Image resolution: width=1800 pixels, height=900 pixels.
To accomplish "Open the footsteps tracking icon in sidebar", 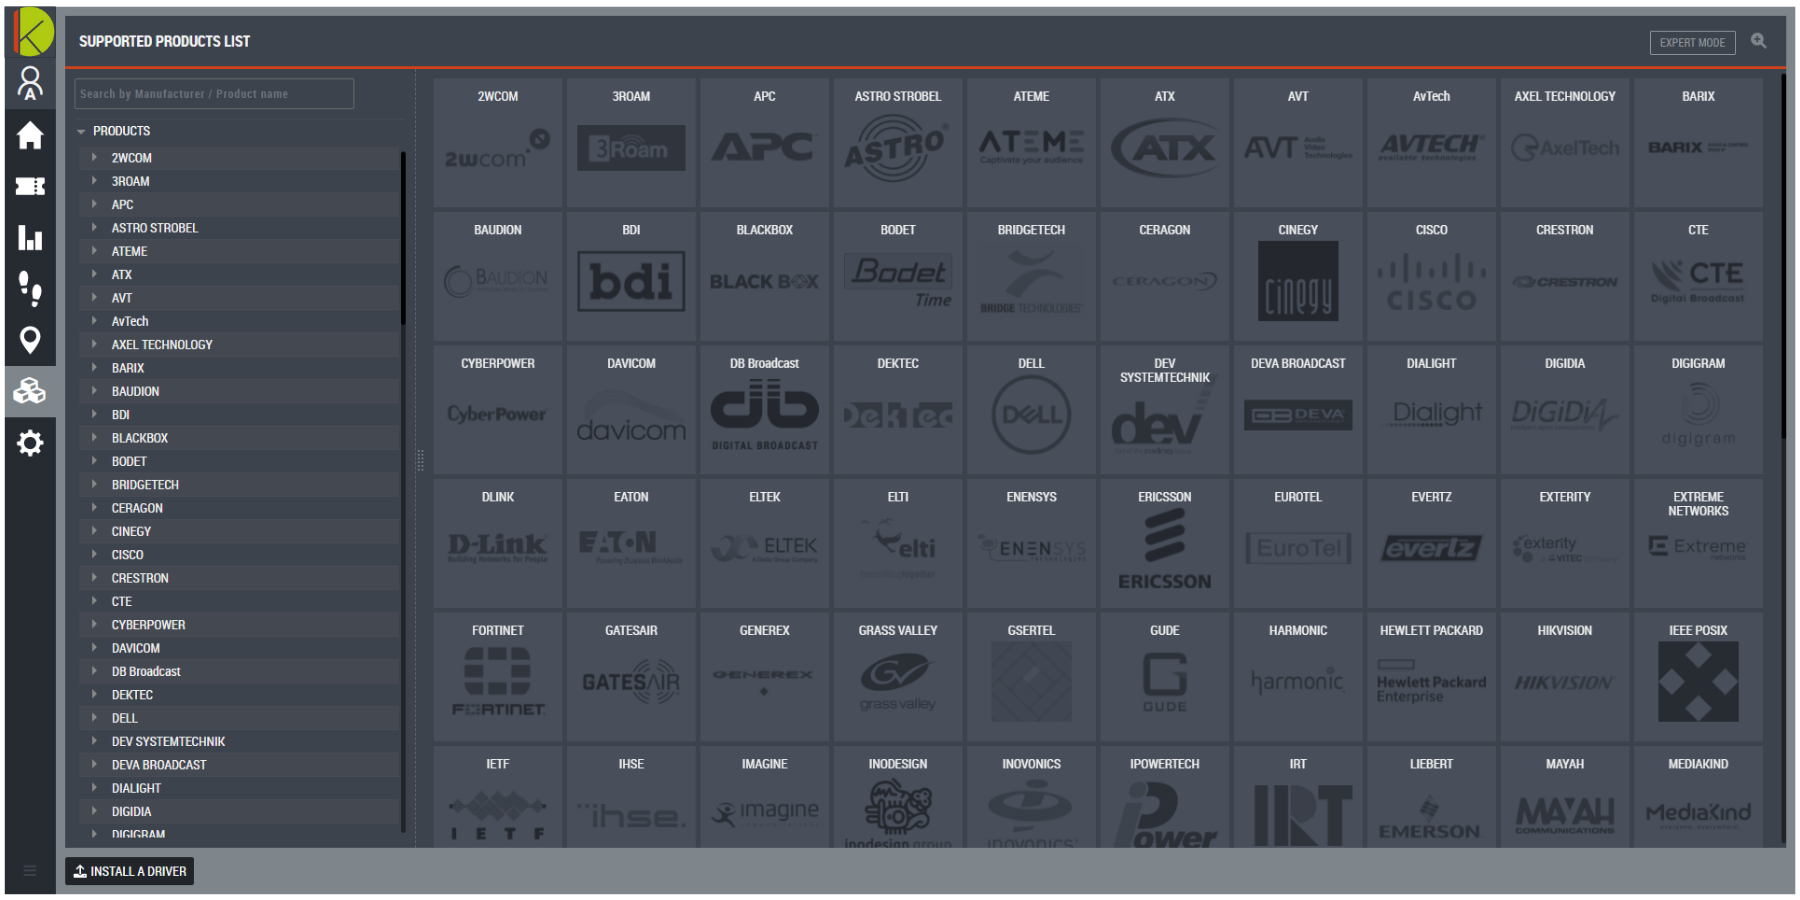I will 30,289.
